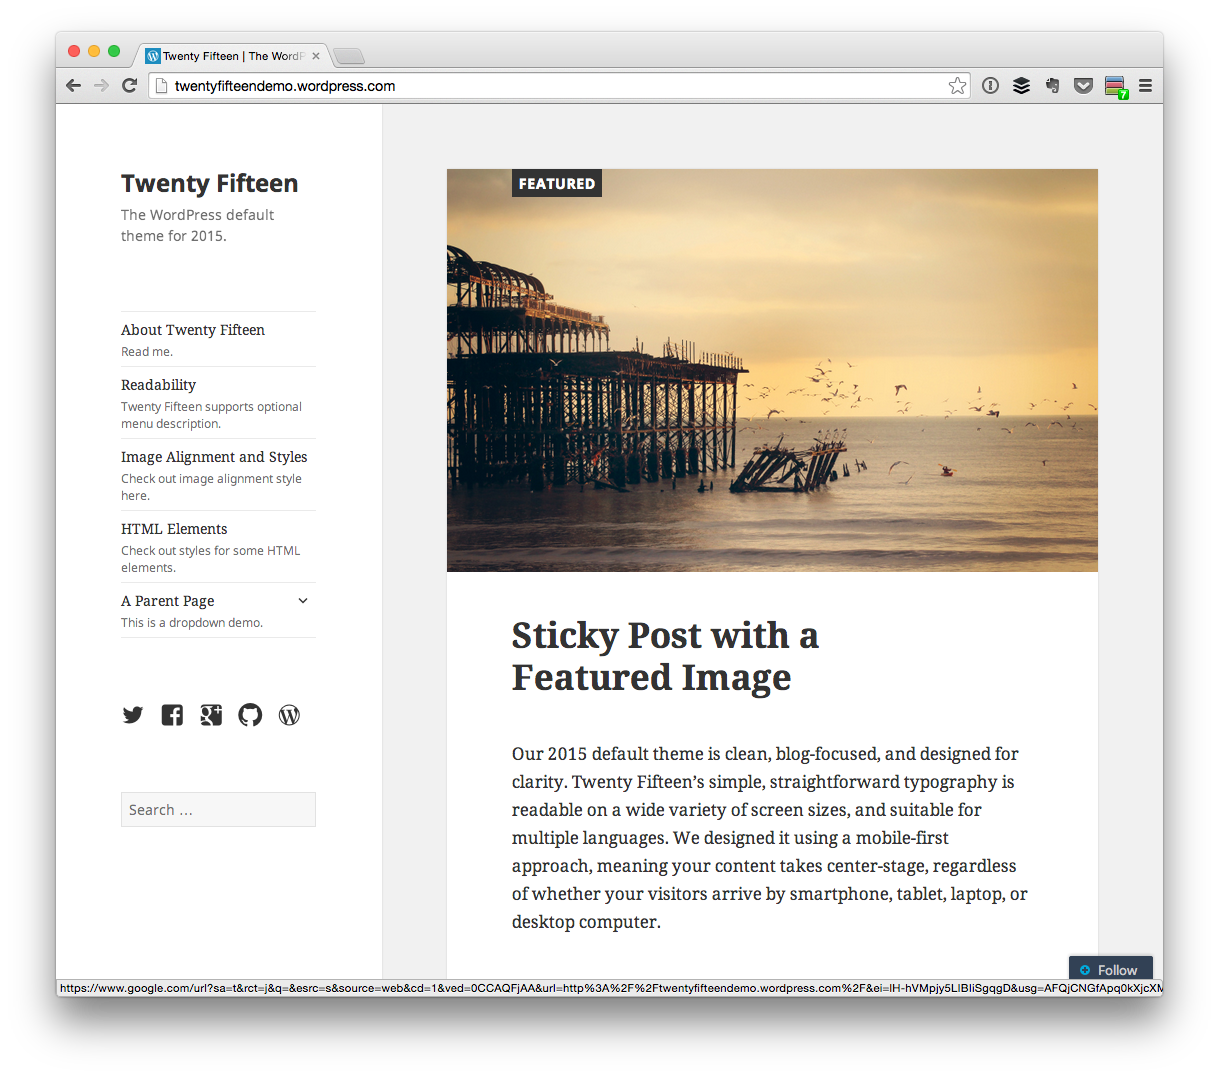Click the page reload icon
The image size is (1219, 1077).
click(129, 86)
